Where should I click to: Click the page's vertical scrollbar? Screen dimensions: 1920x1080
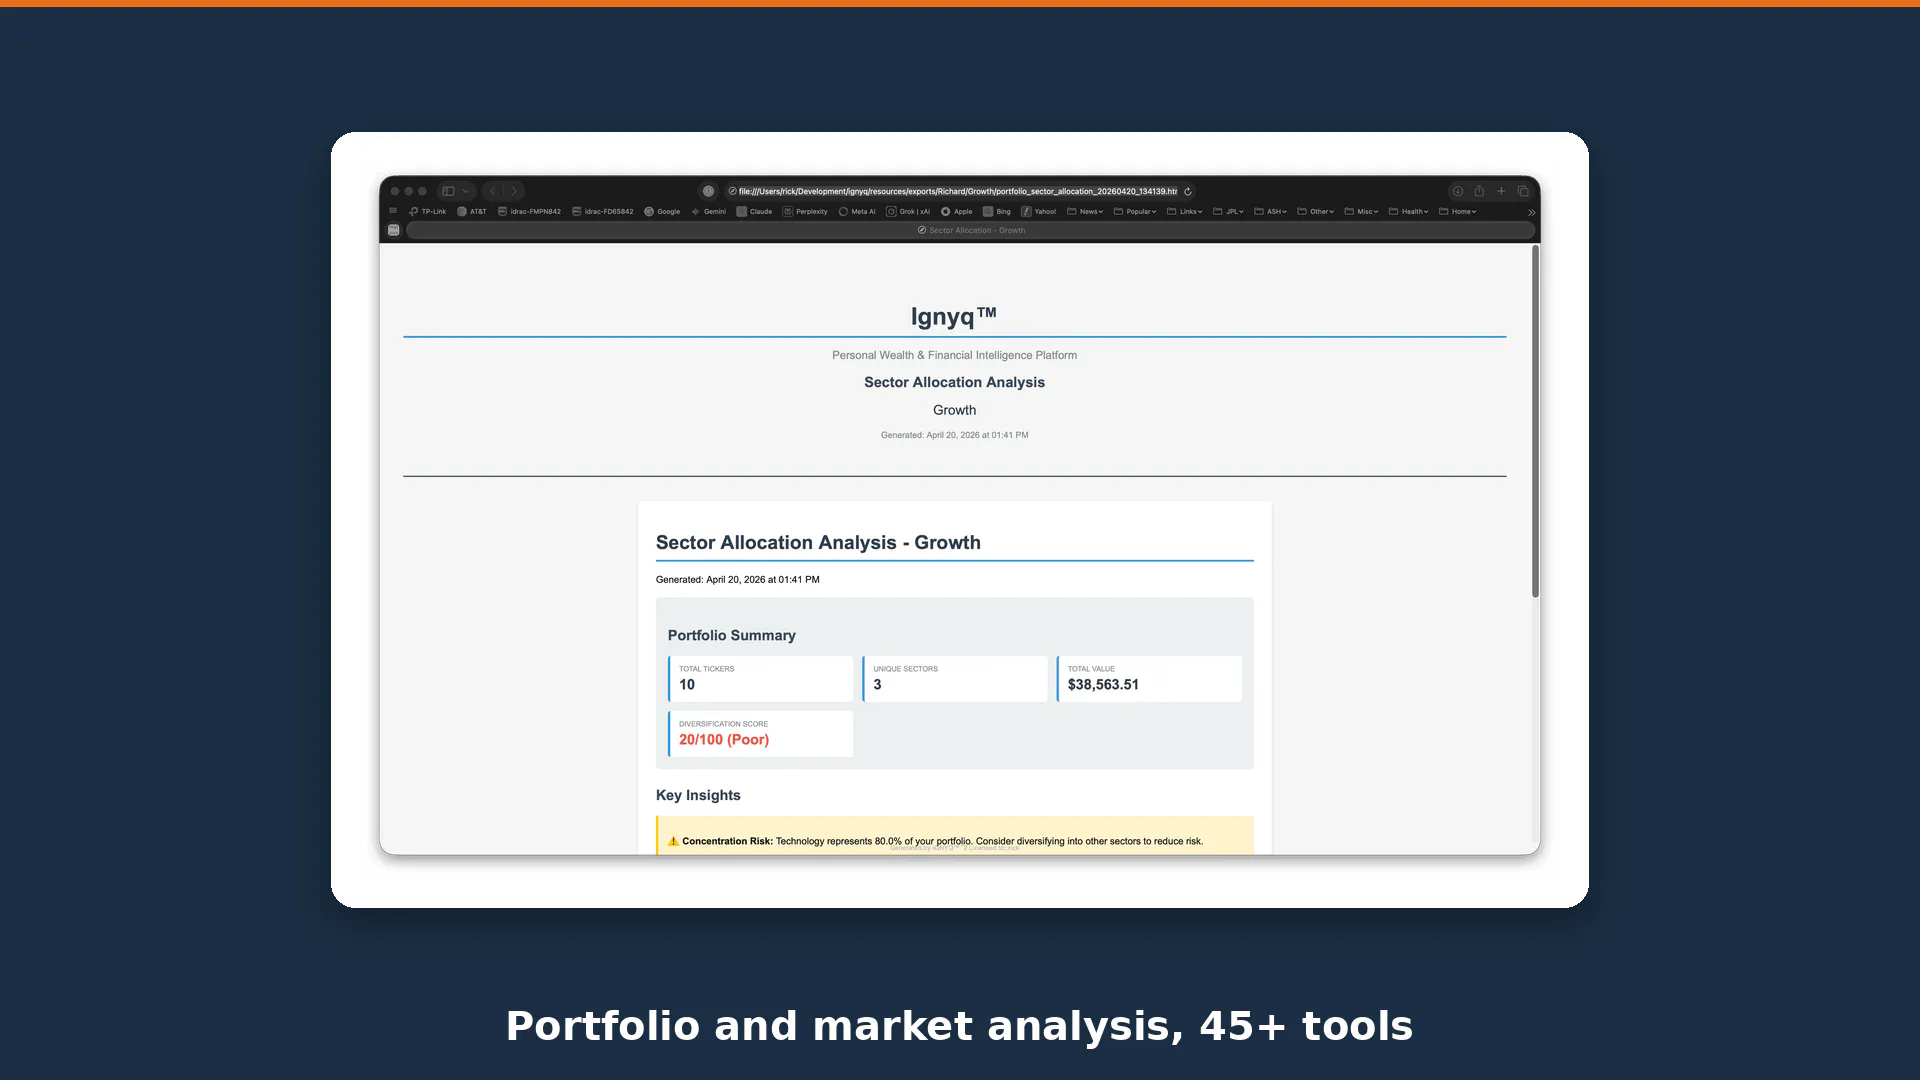[1535, 422]
